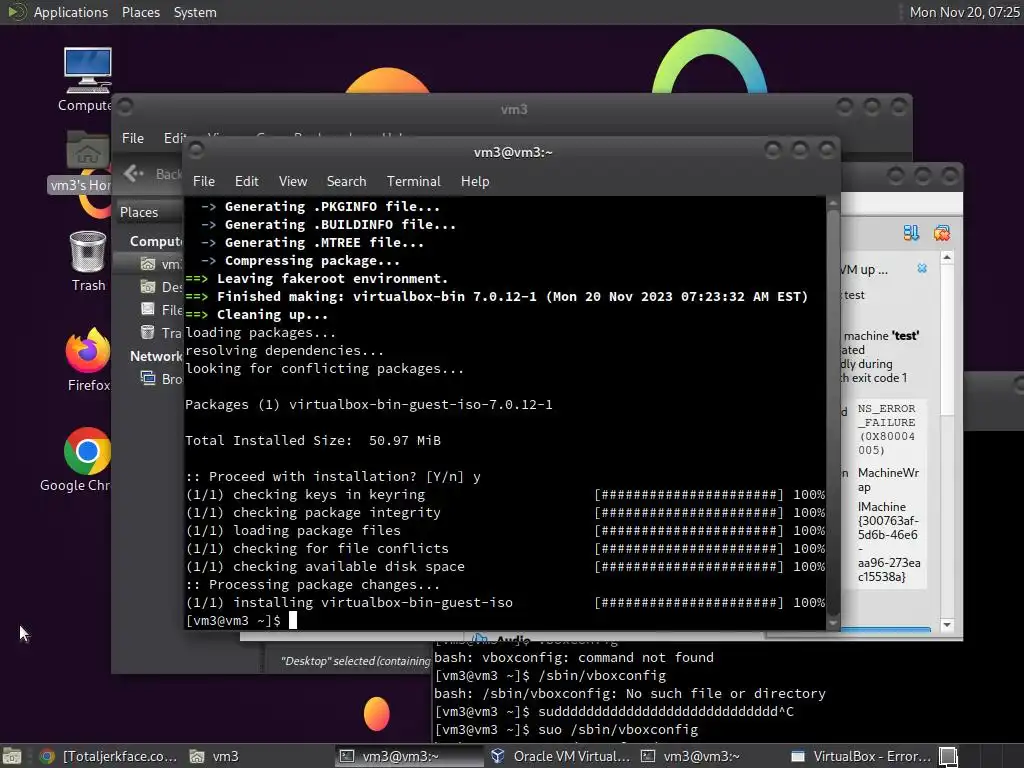Image resolution: width=1024 pixels, height=768 pixels.
Task: Click 'suo /sbin/vboxconfig' command in background terminal
Action: (x=618, y=729)
